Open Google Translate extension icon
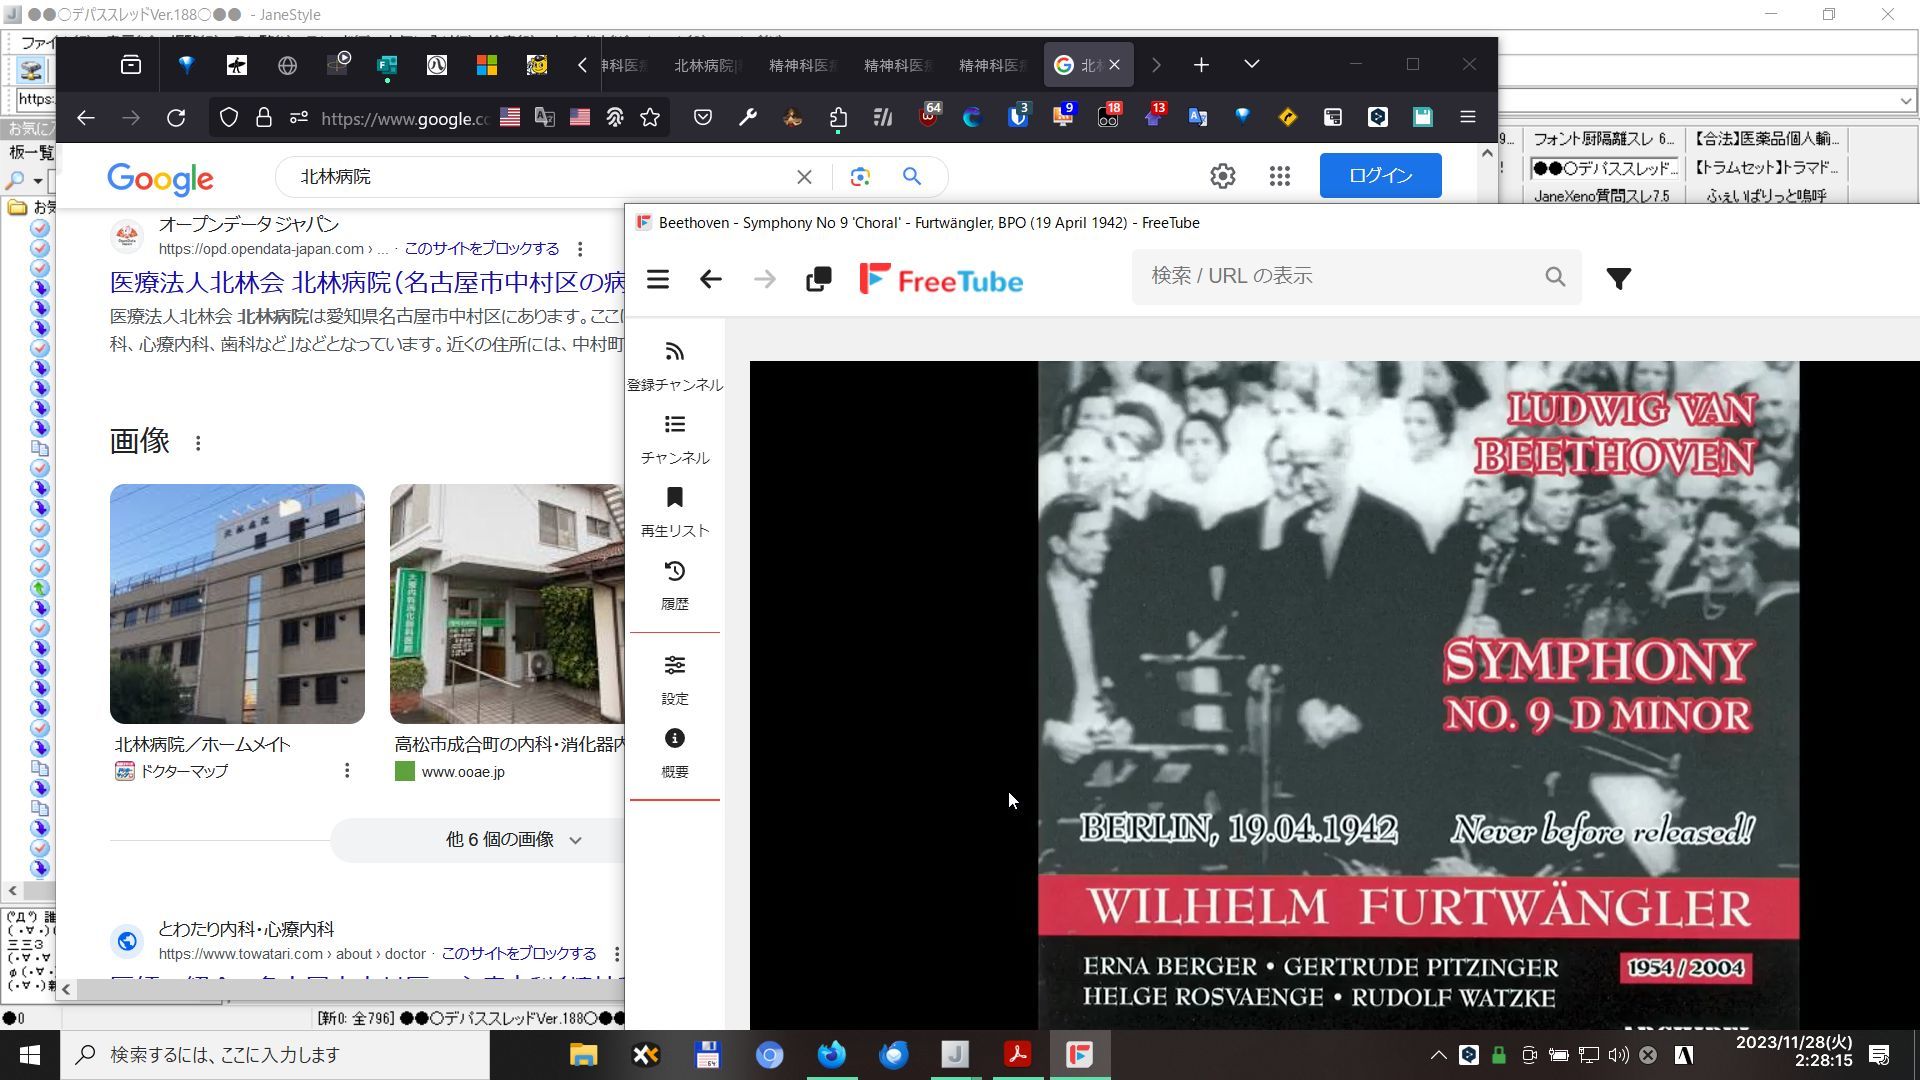Screen dimensions: 1920x1080 point(1197,118)
